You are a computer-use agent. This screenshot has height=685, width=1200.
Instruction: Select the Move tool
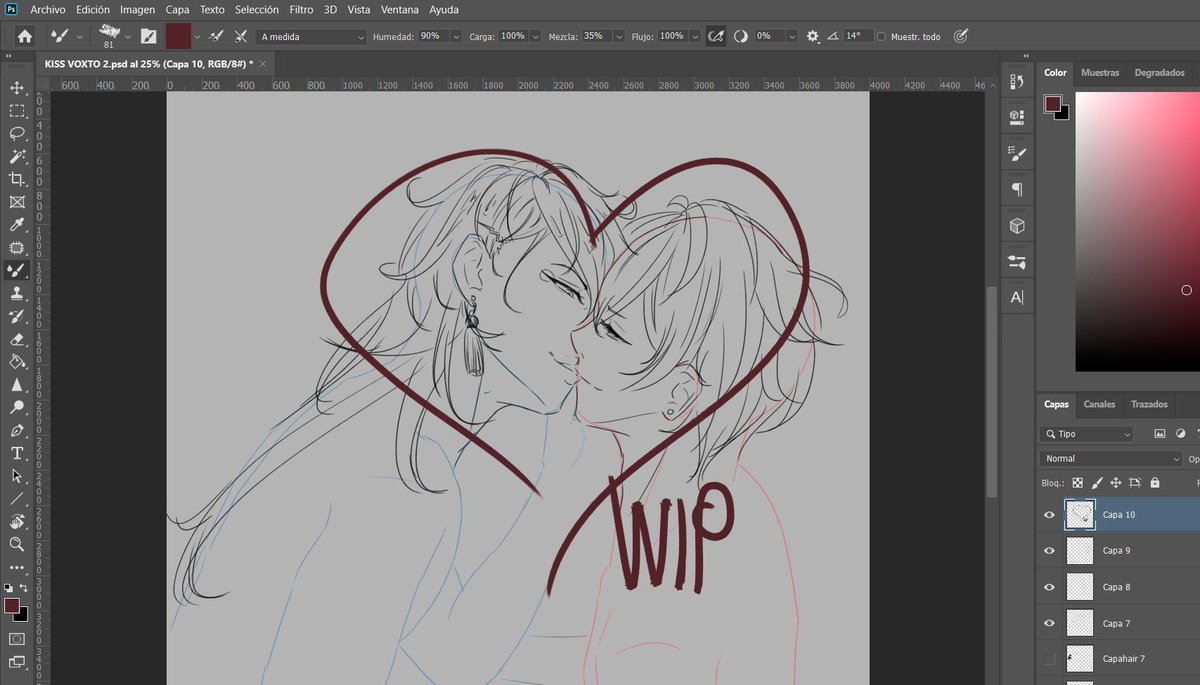coord(17,88)
